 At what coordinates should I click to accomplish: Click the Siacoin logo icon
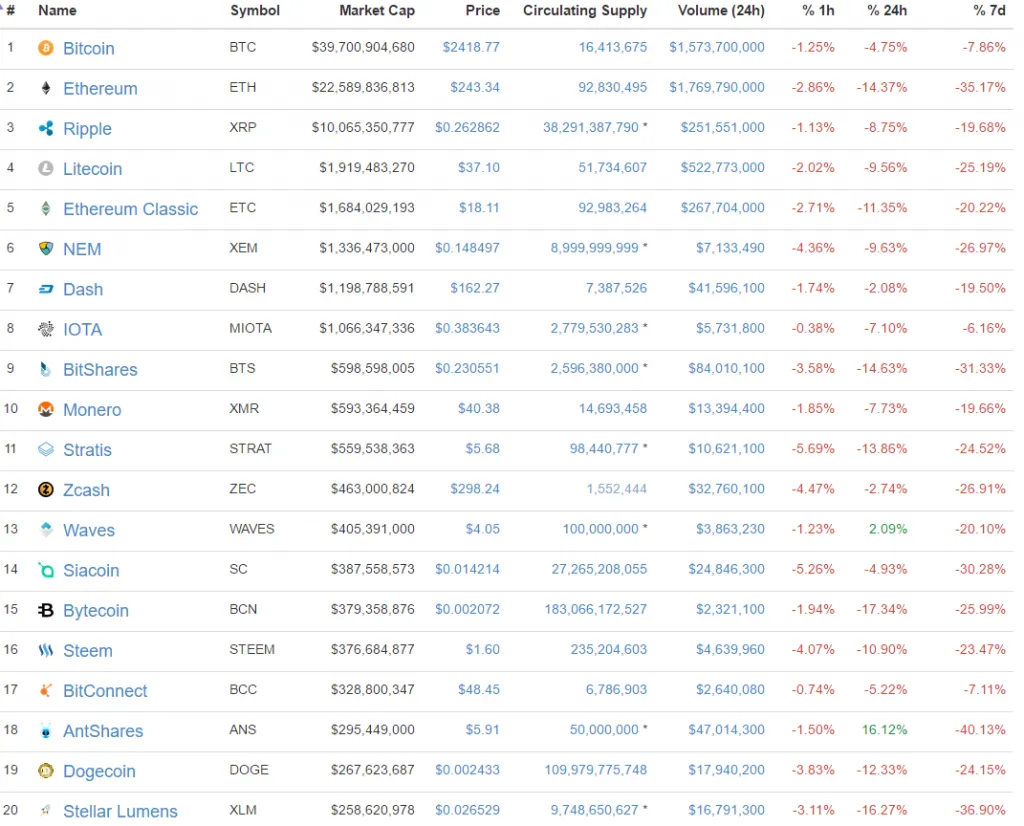46,569
